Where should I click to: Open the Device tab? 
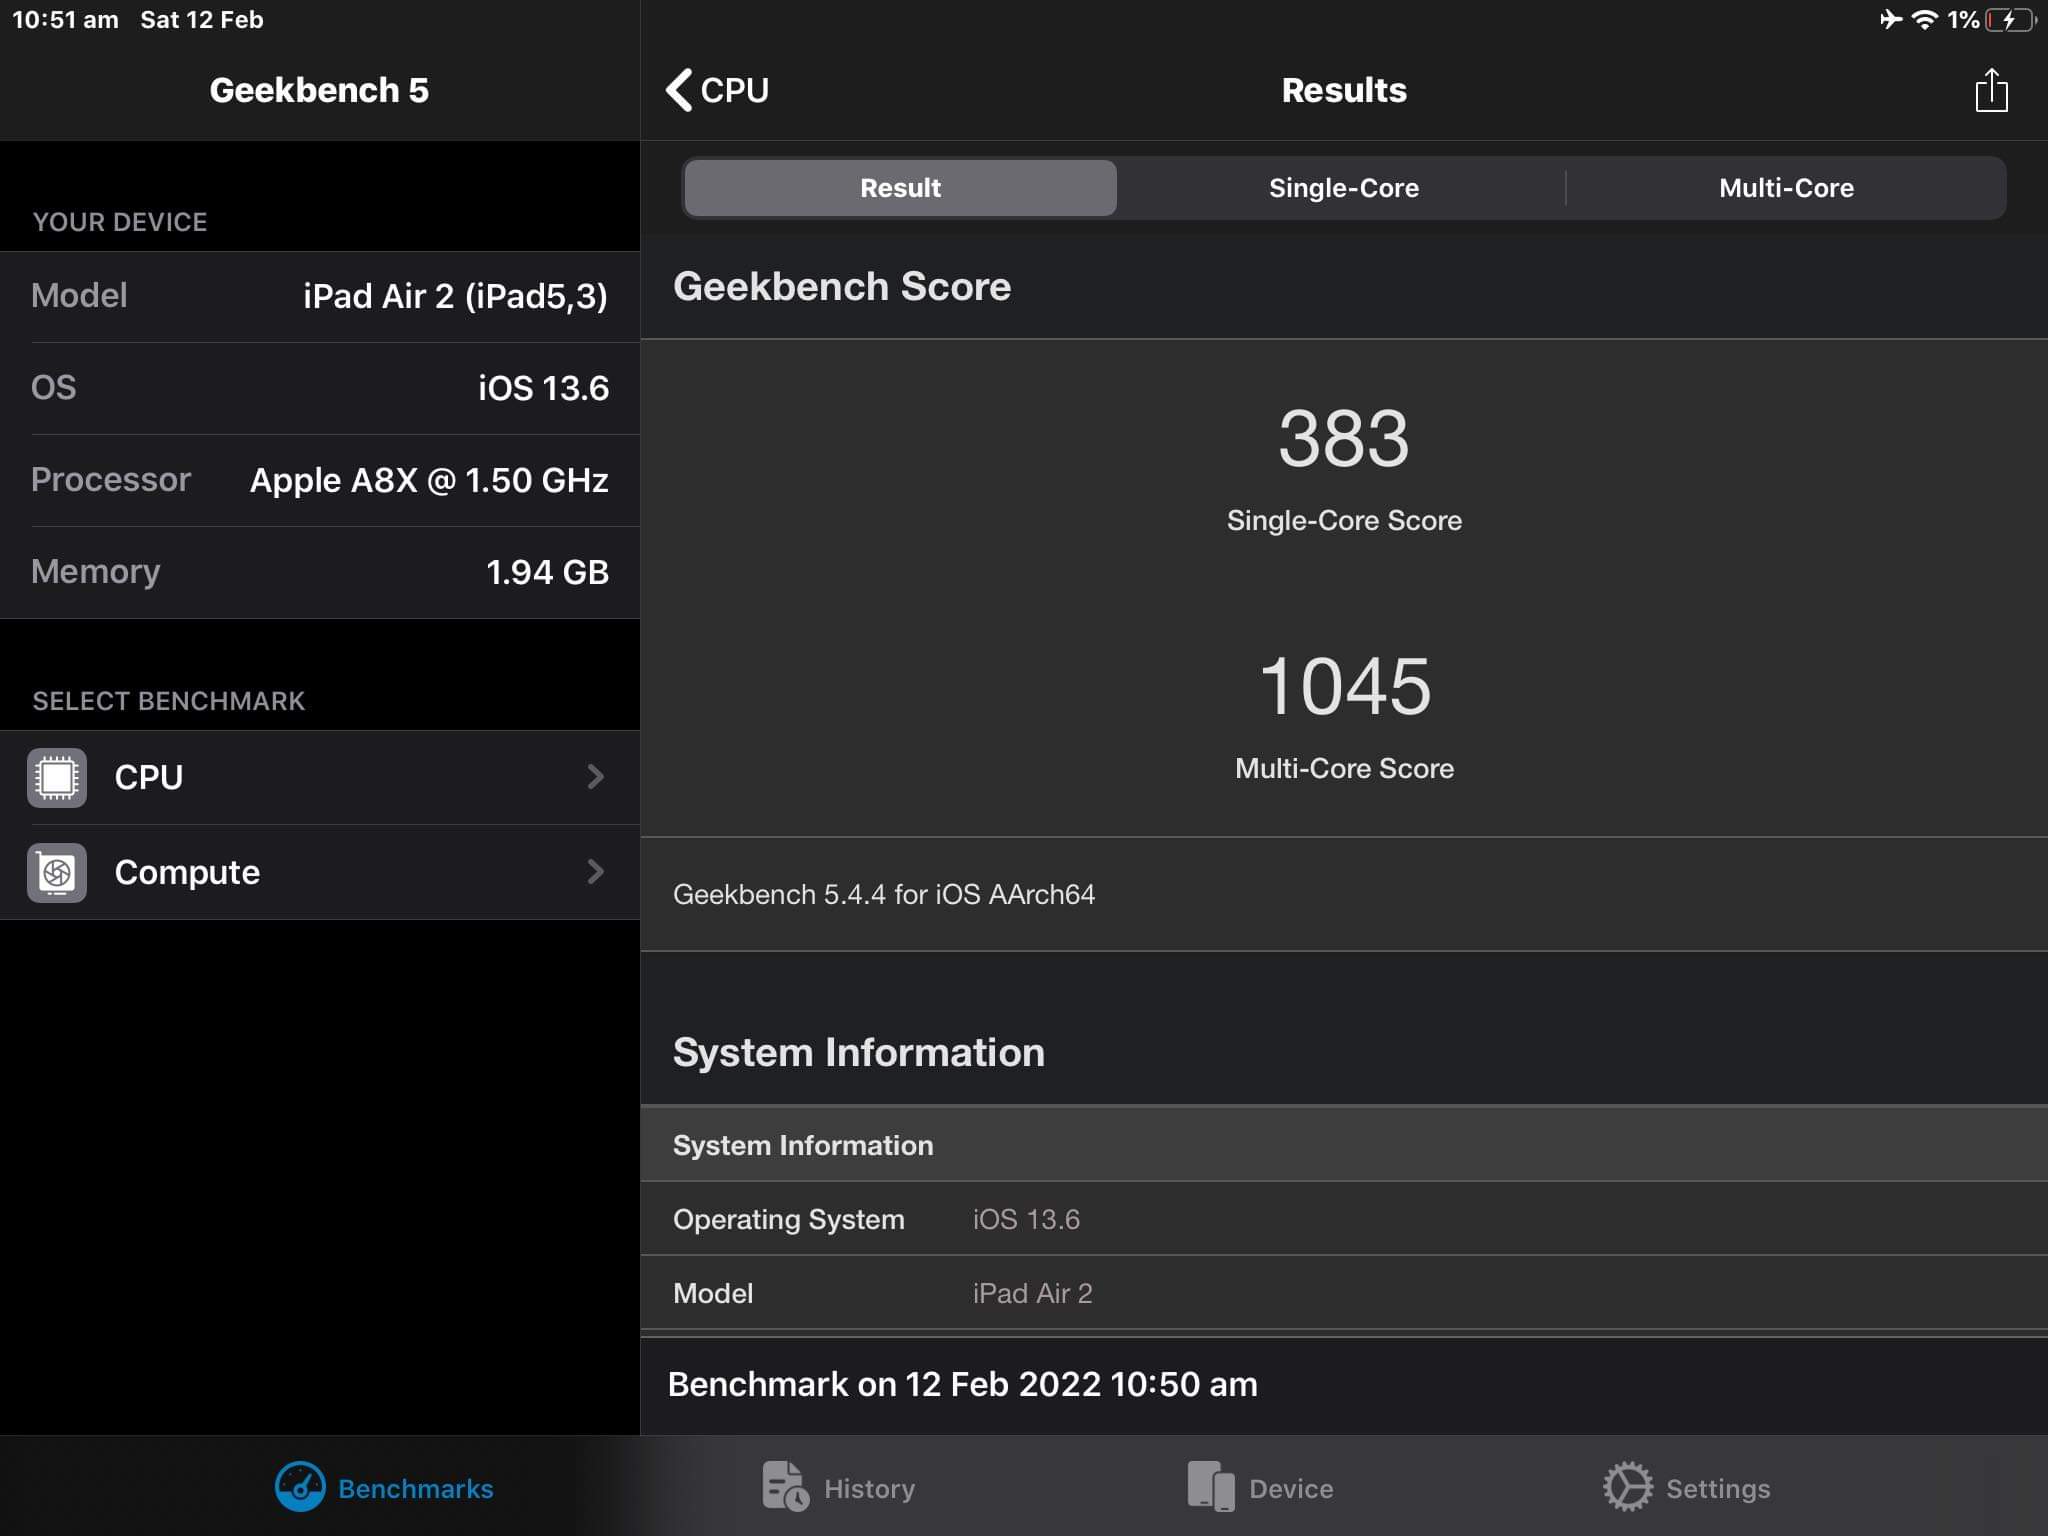click(x=1260, y=1488)
